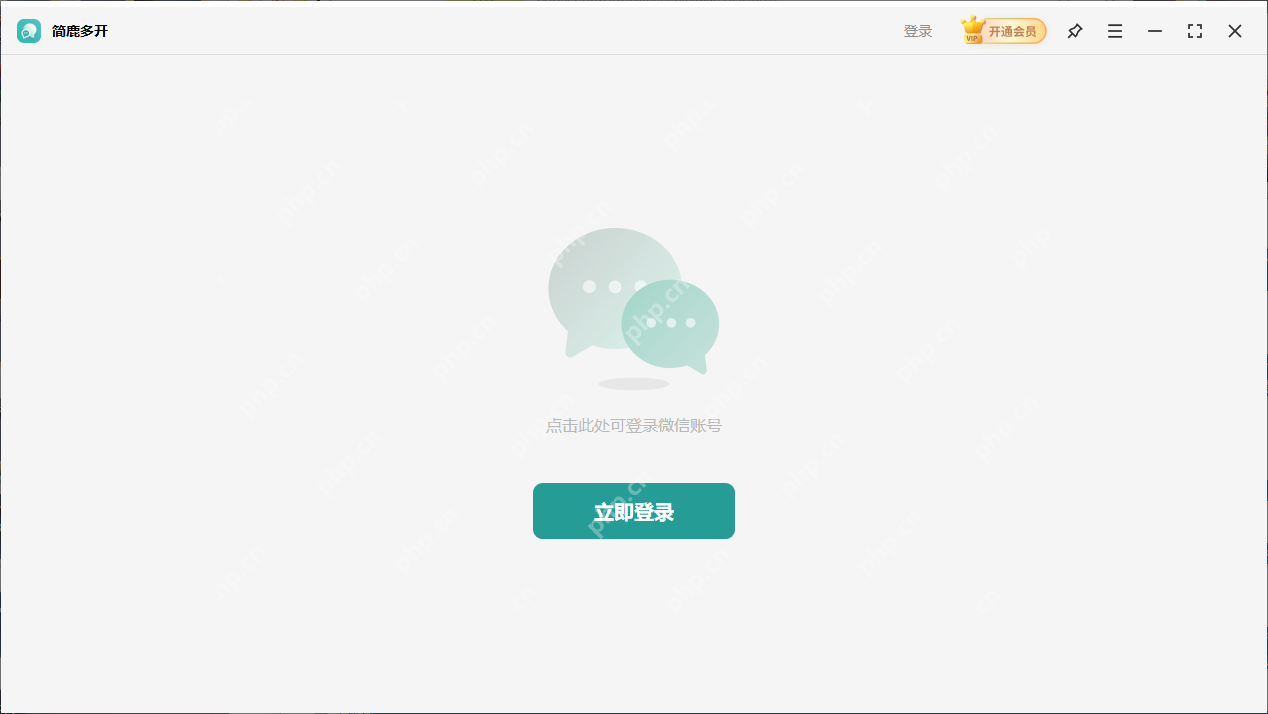The width and height of the screenshot is (1268, 714).
Task: Click the 简鹿多开 app logo icon
Action: (29, 31)
